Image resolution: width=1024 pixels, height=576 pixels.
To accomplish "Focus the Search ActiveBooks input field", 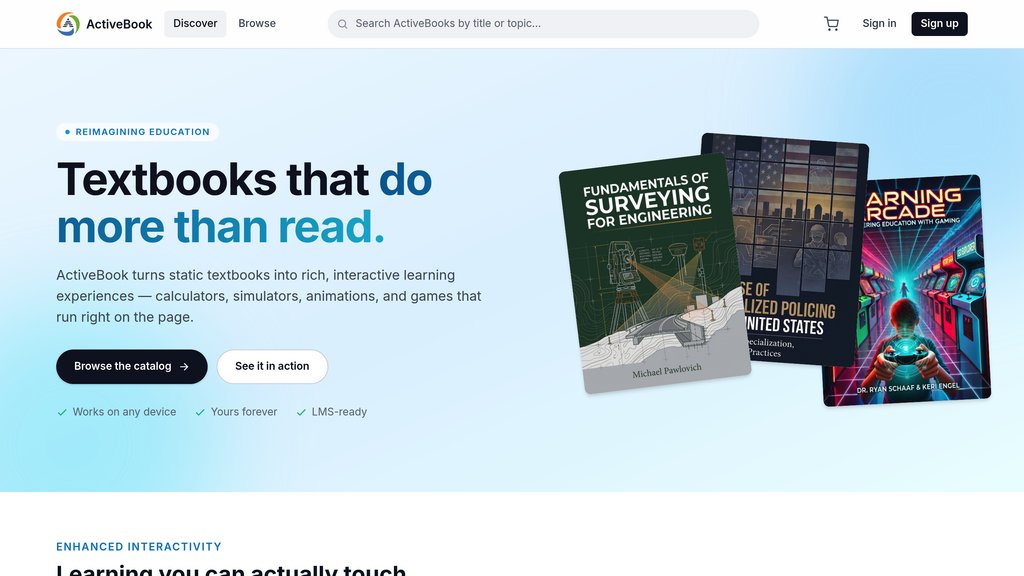I will 543,24.
